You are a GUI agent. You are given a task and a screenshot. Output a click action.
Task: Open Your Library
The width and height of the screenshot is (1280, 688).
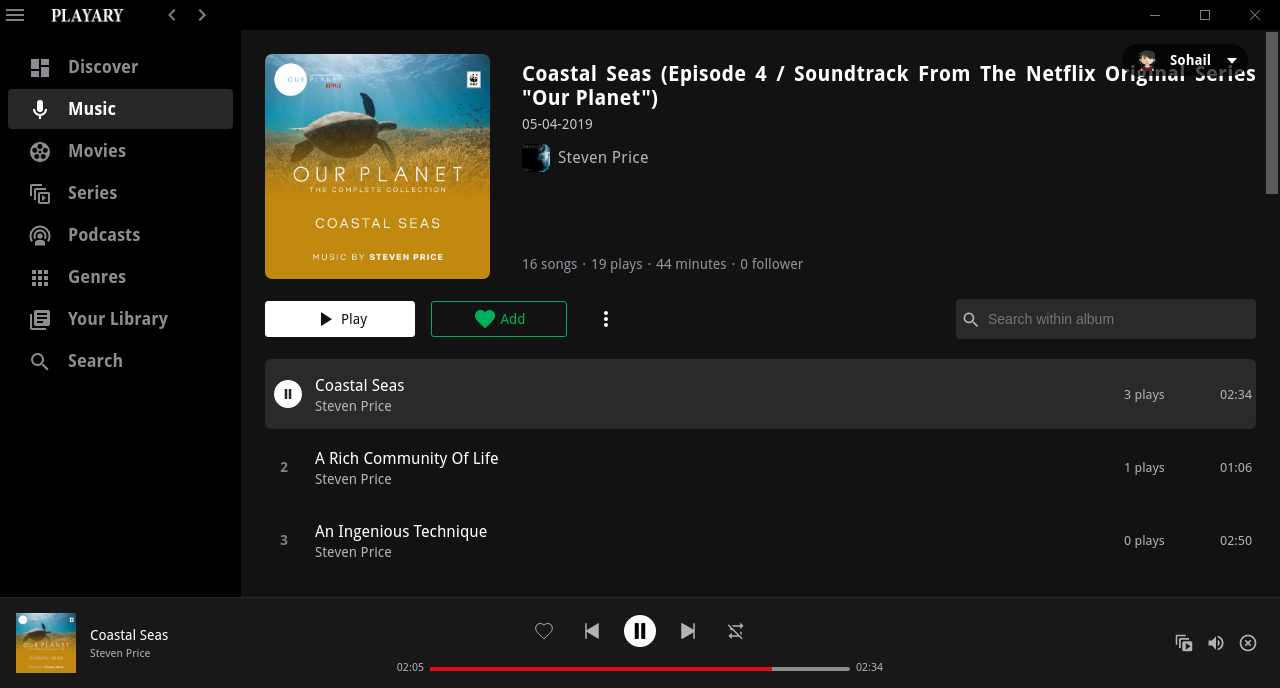pos(117,318)
